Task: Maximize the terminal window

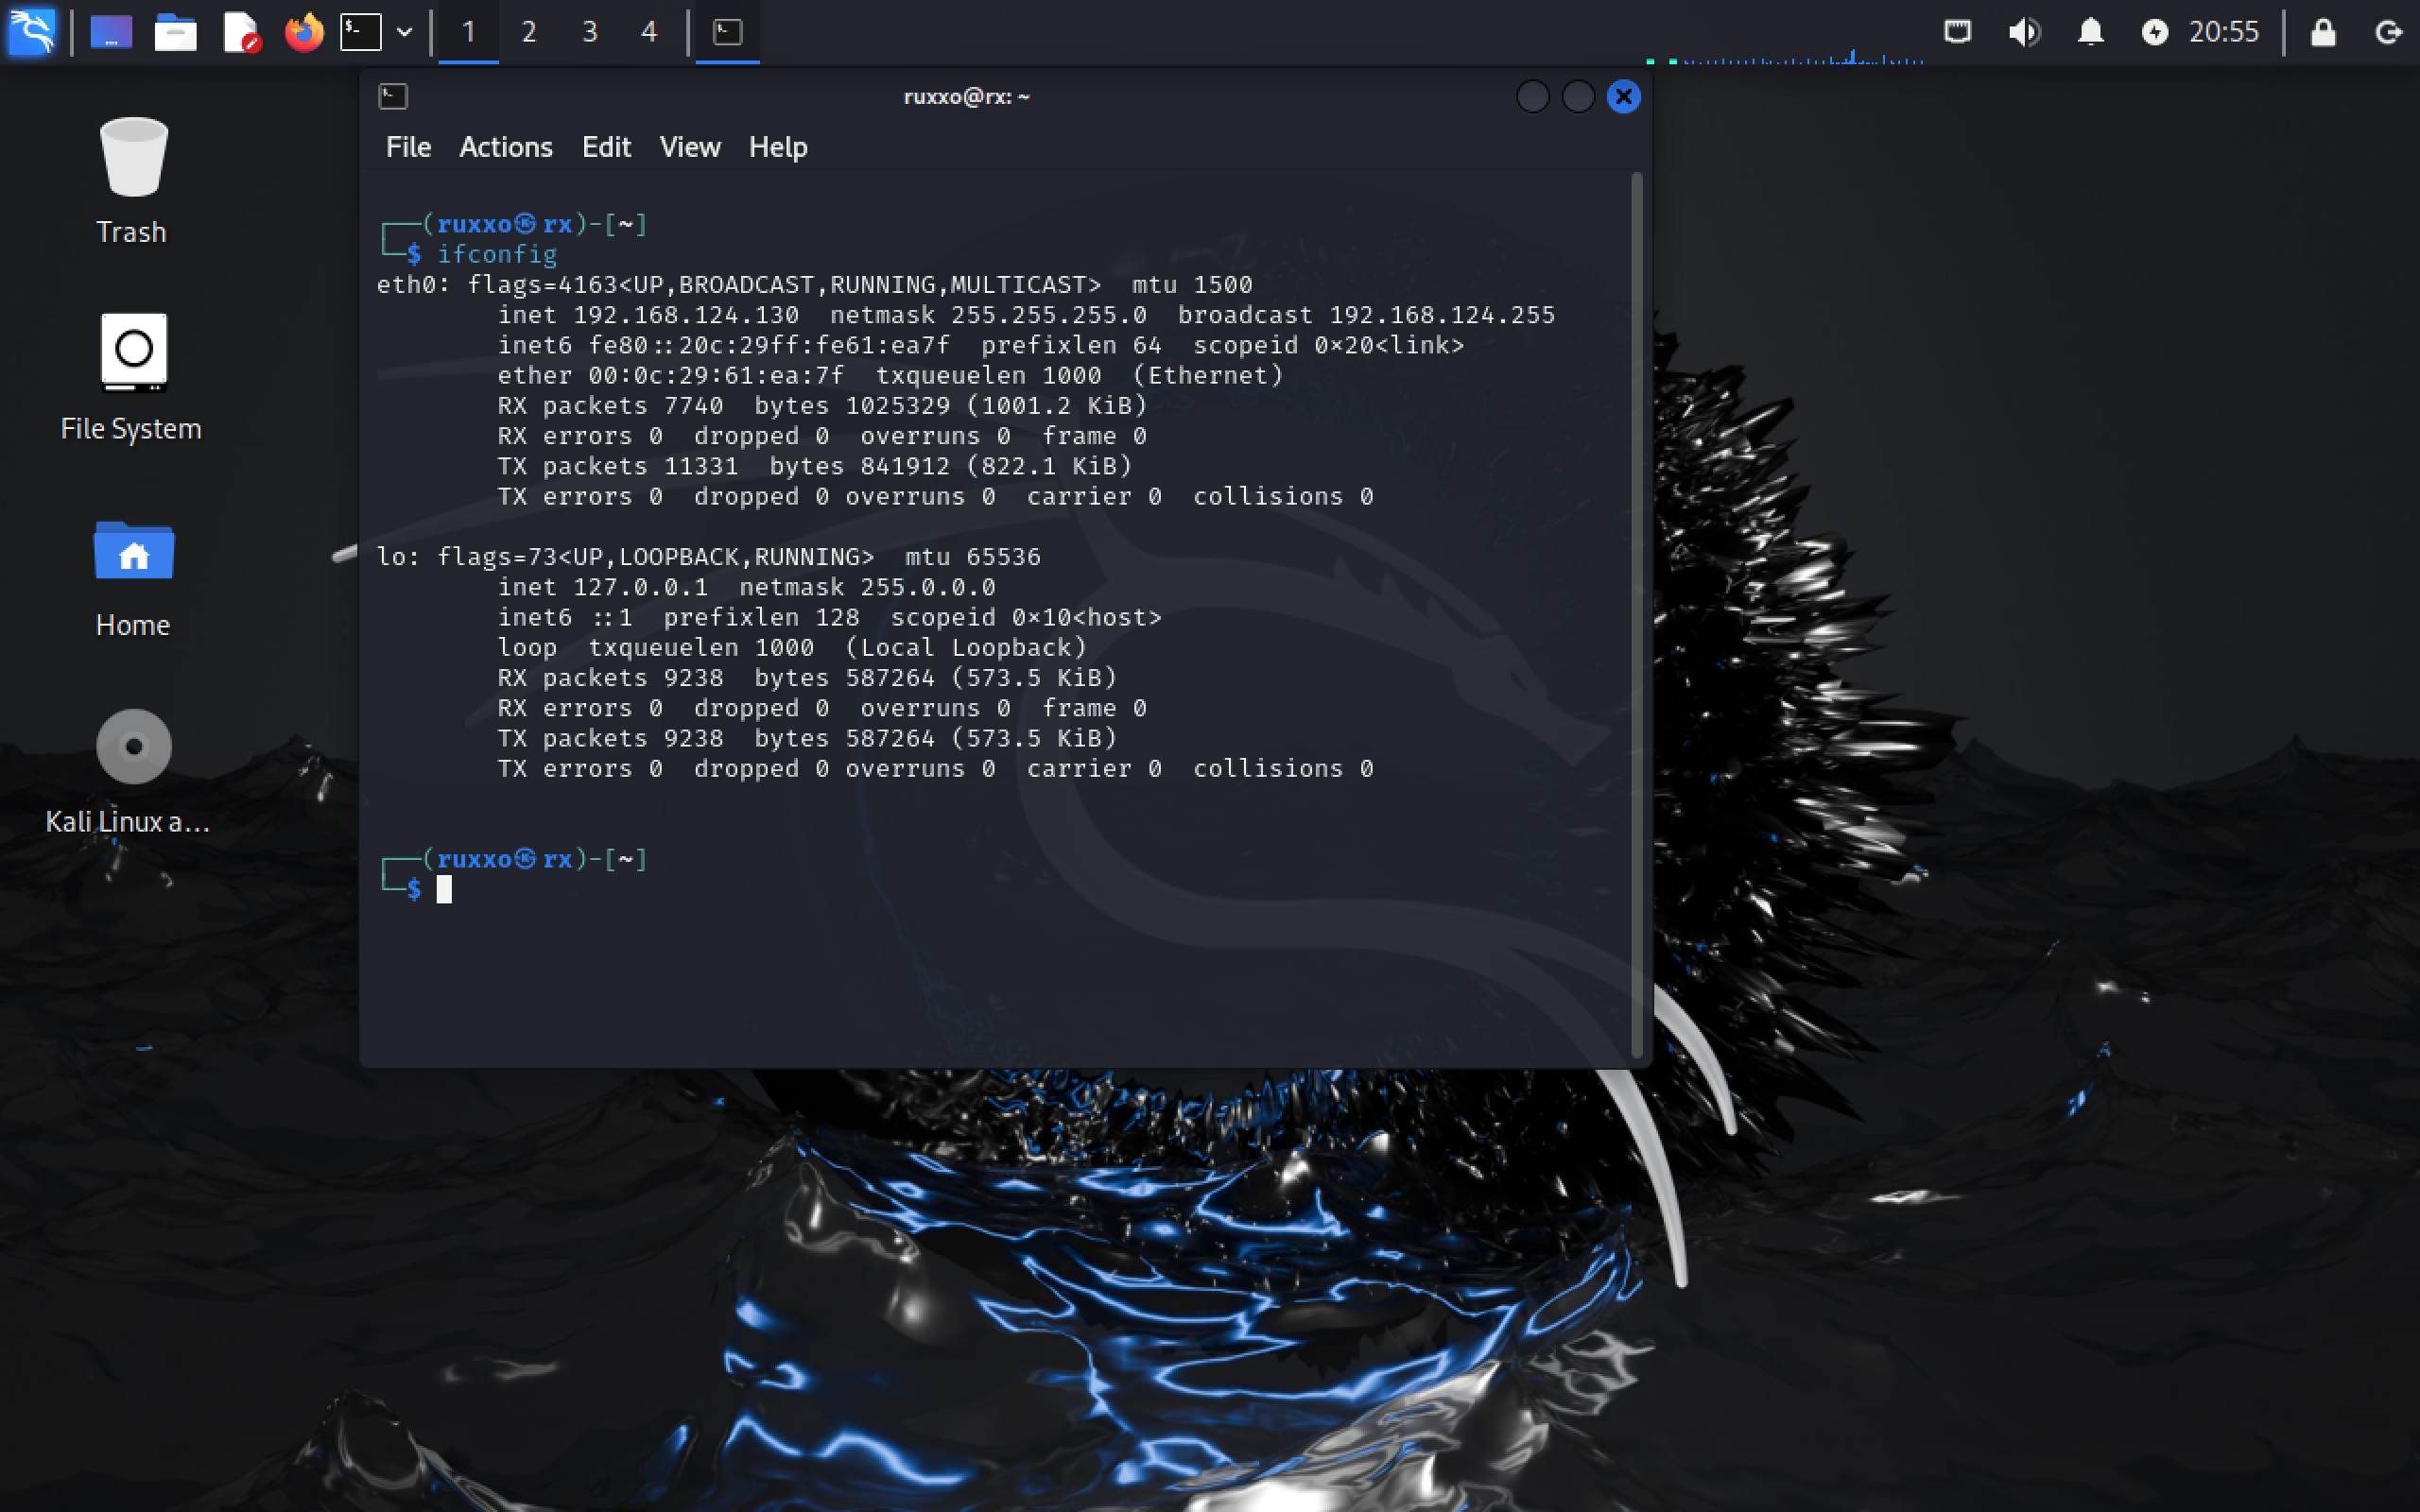Action: (1578, 96)
